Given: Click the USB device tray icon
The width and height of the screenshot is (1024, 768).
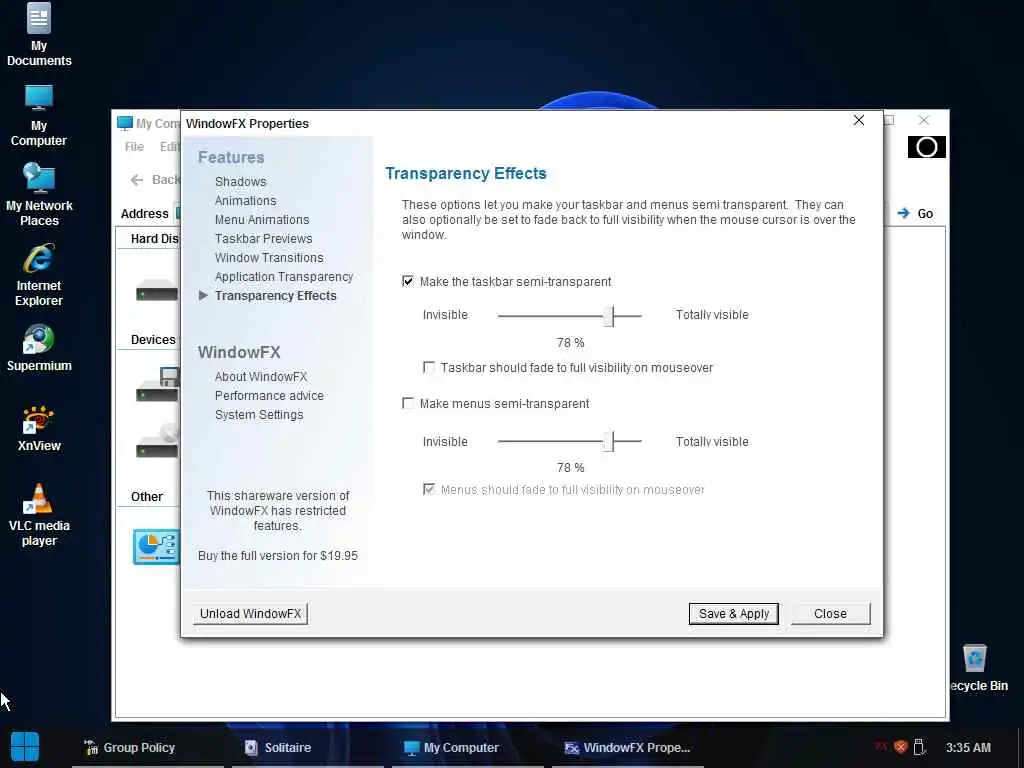Looking at the screenshot, I should [920, 747].
